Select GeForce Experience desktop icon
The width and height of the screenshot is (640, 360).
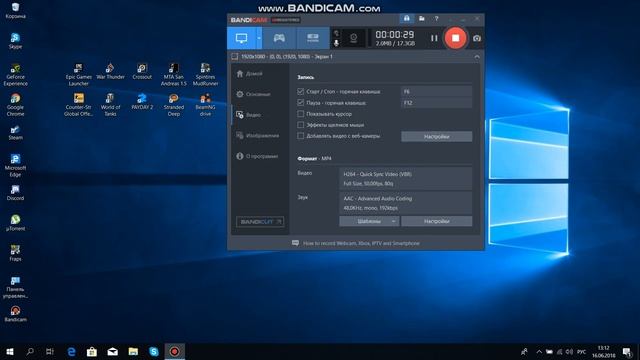coord(16,75)
